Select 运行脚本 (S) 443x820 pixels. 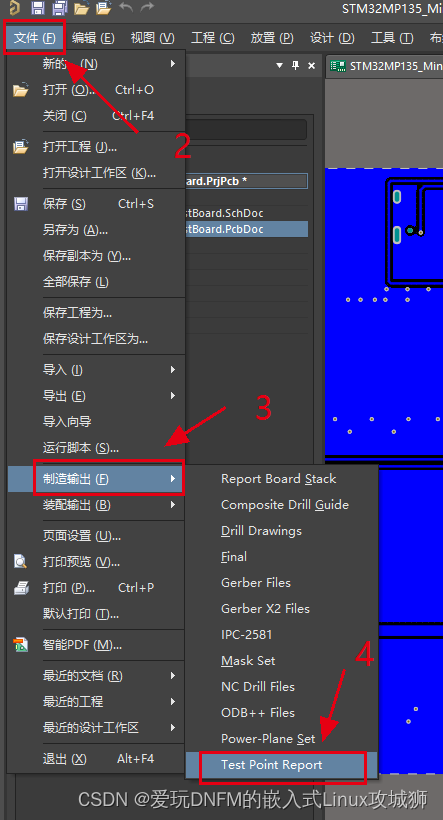tap(96, 448)
